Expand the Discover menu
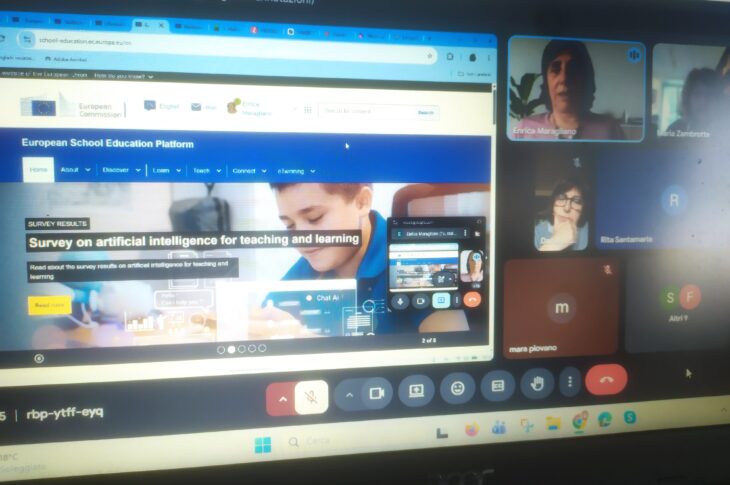The height and width of the screenshot is (485, 730). 121,170
